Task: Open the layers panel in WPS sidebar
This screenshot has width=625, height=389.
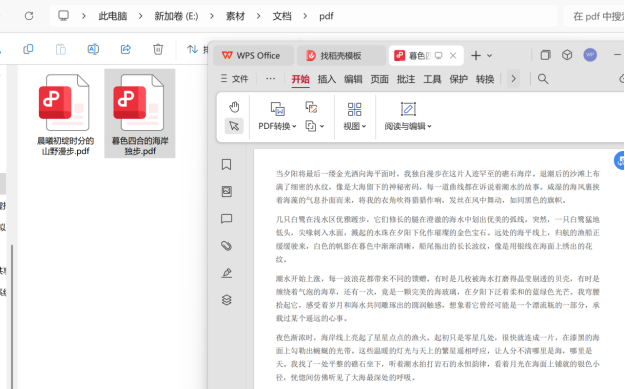Action: 226,300
